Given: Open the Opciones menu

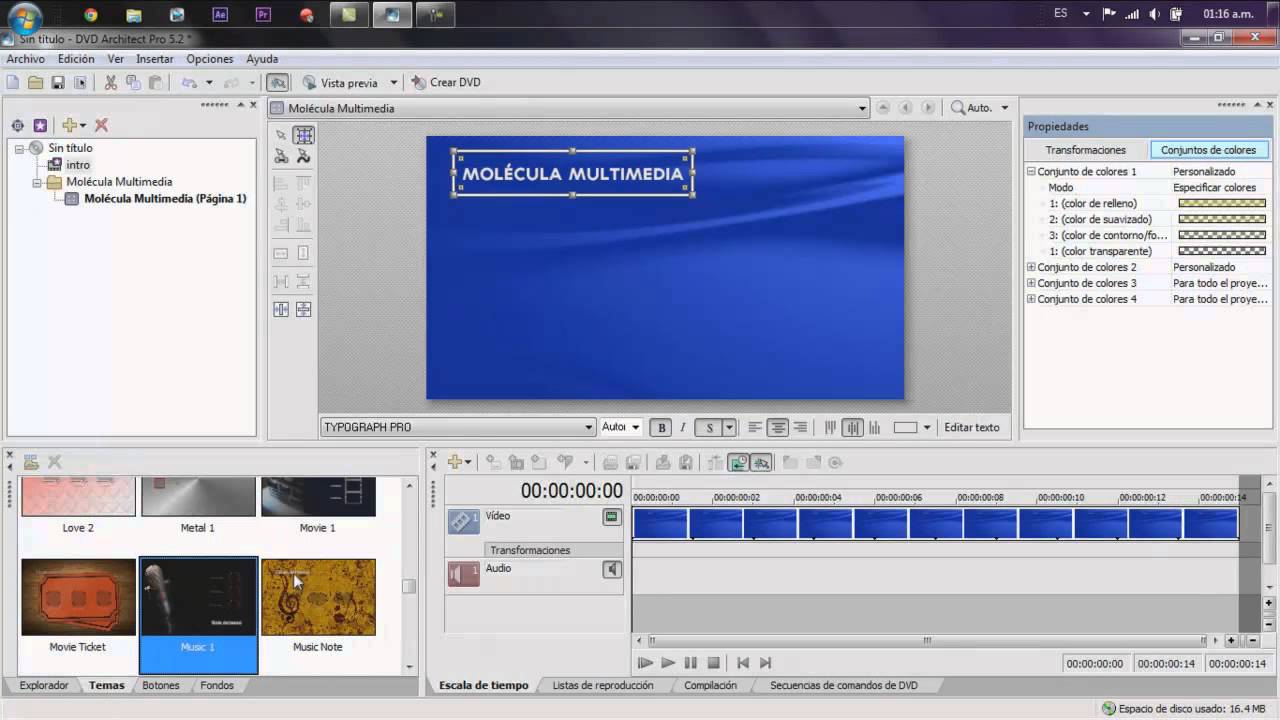Looking at the screenshot, I should (210, 59).
